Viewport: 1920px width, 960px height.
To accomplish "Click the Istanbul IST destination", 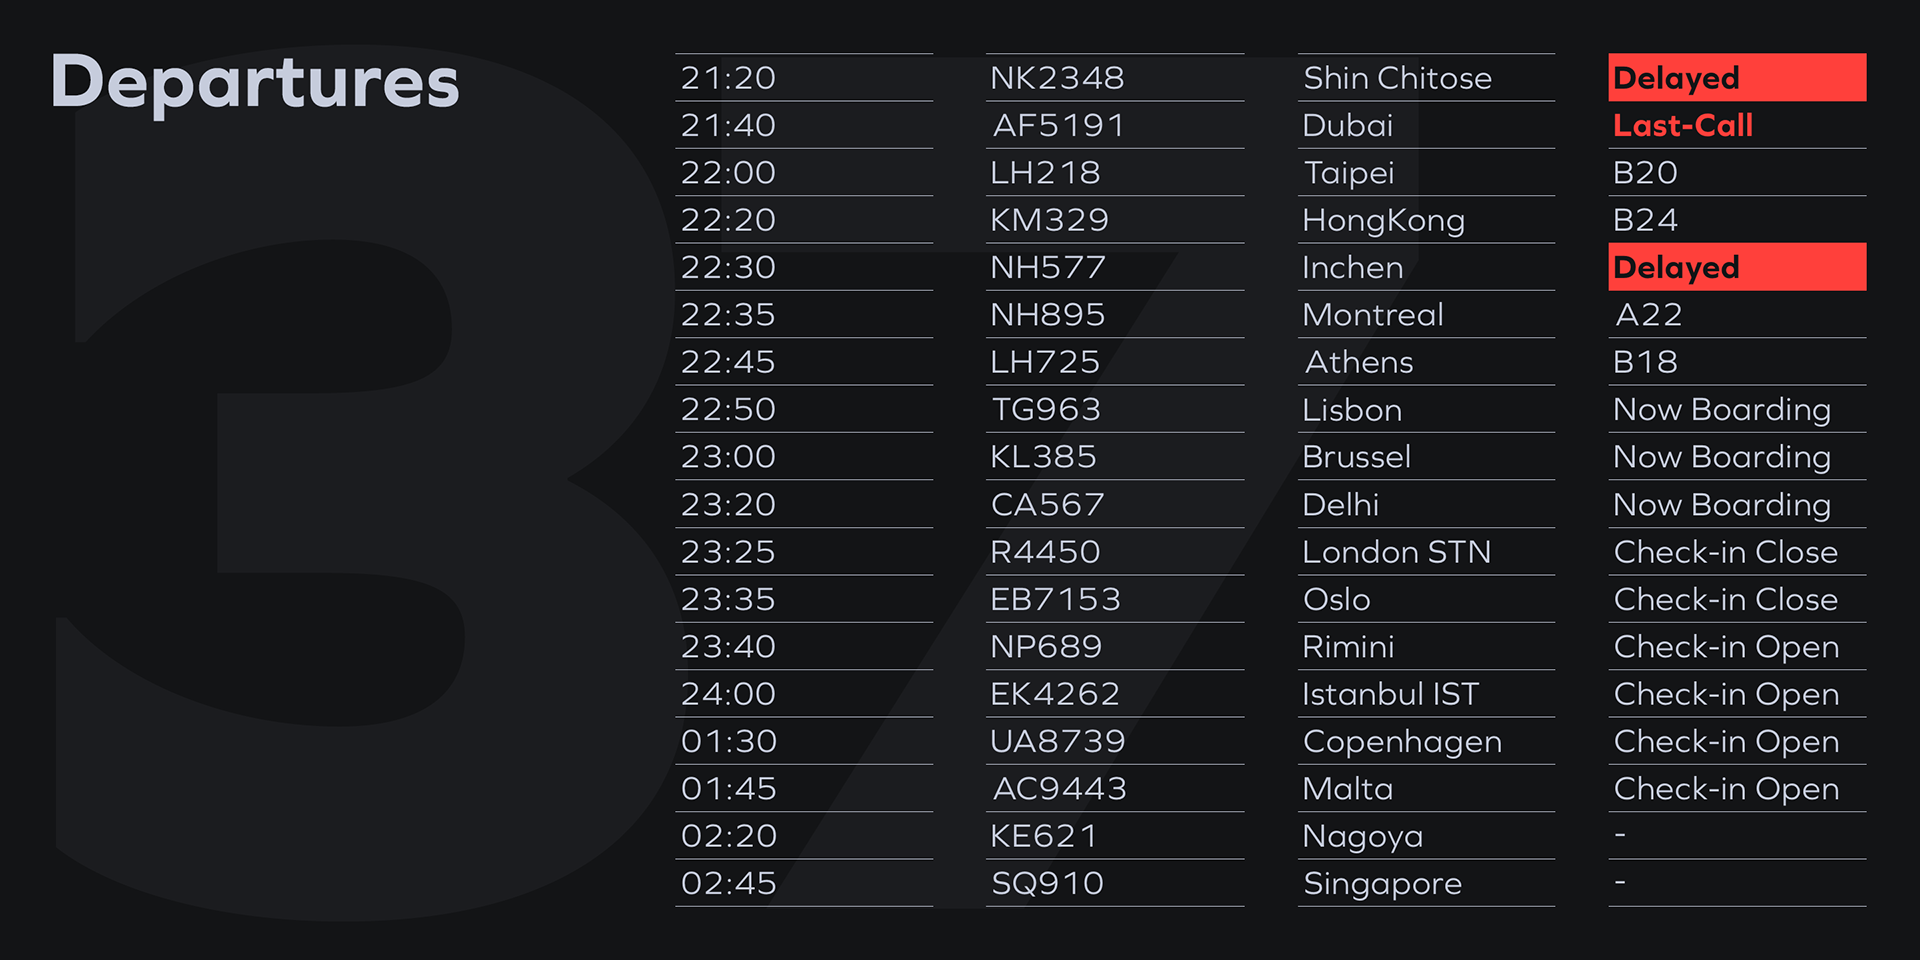I will pyautogui.click(x=1390, y=694).
